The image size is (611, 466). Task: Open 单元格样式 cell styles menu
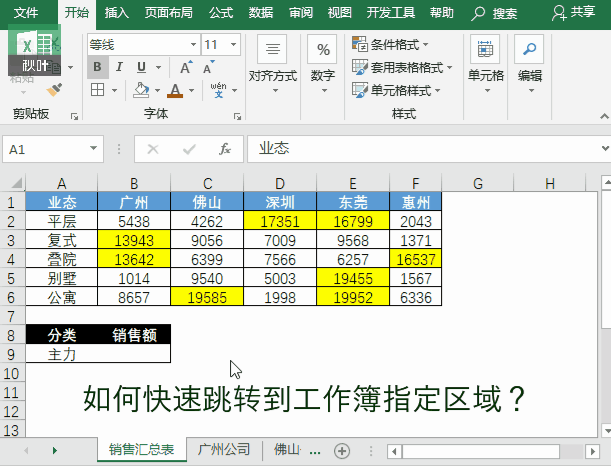[396, 90]
